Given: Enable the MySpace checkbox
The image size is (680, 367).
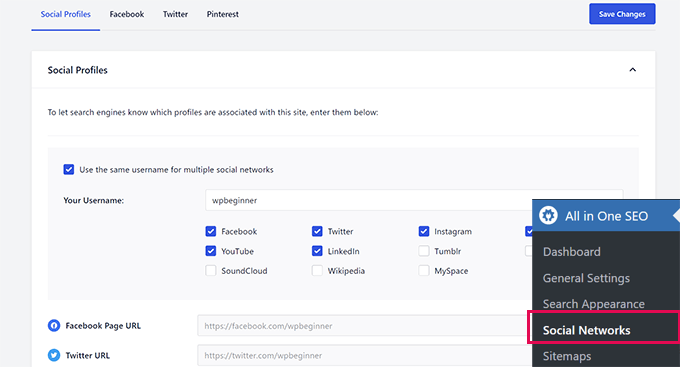Looking at the screenshot, I should coord(424,271).
